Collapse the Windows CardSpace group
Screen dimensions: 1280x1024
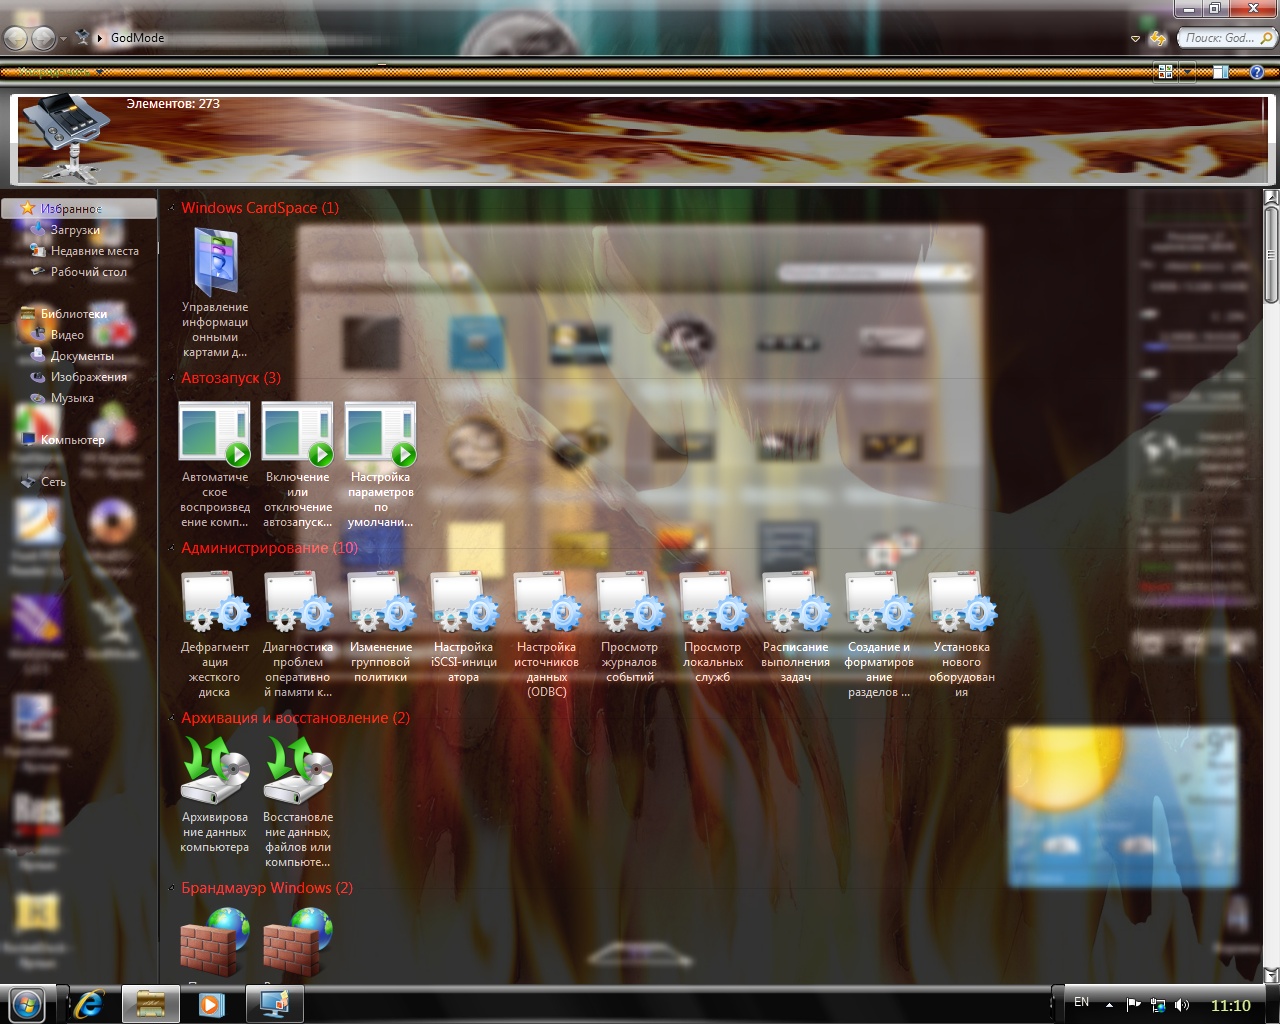click(172, 208)
